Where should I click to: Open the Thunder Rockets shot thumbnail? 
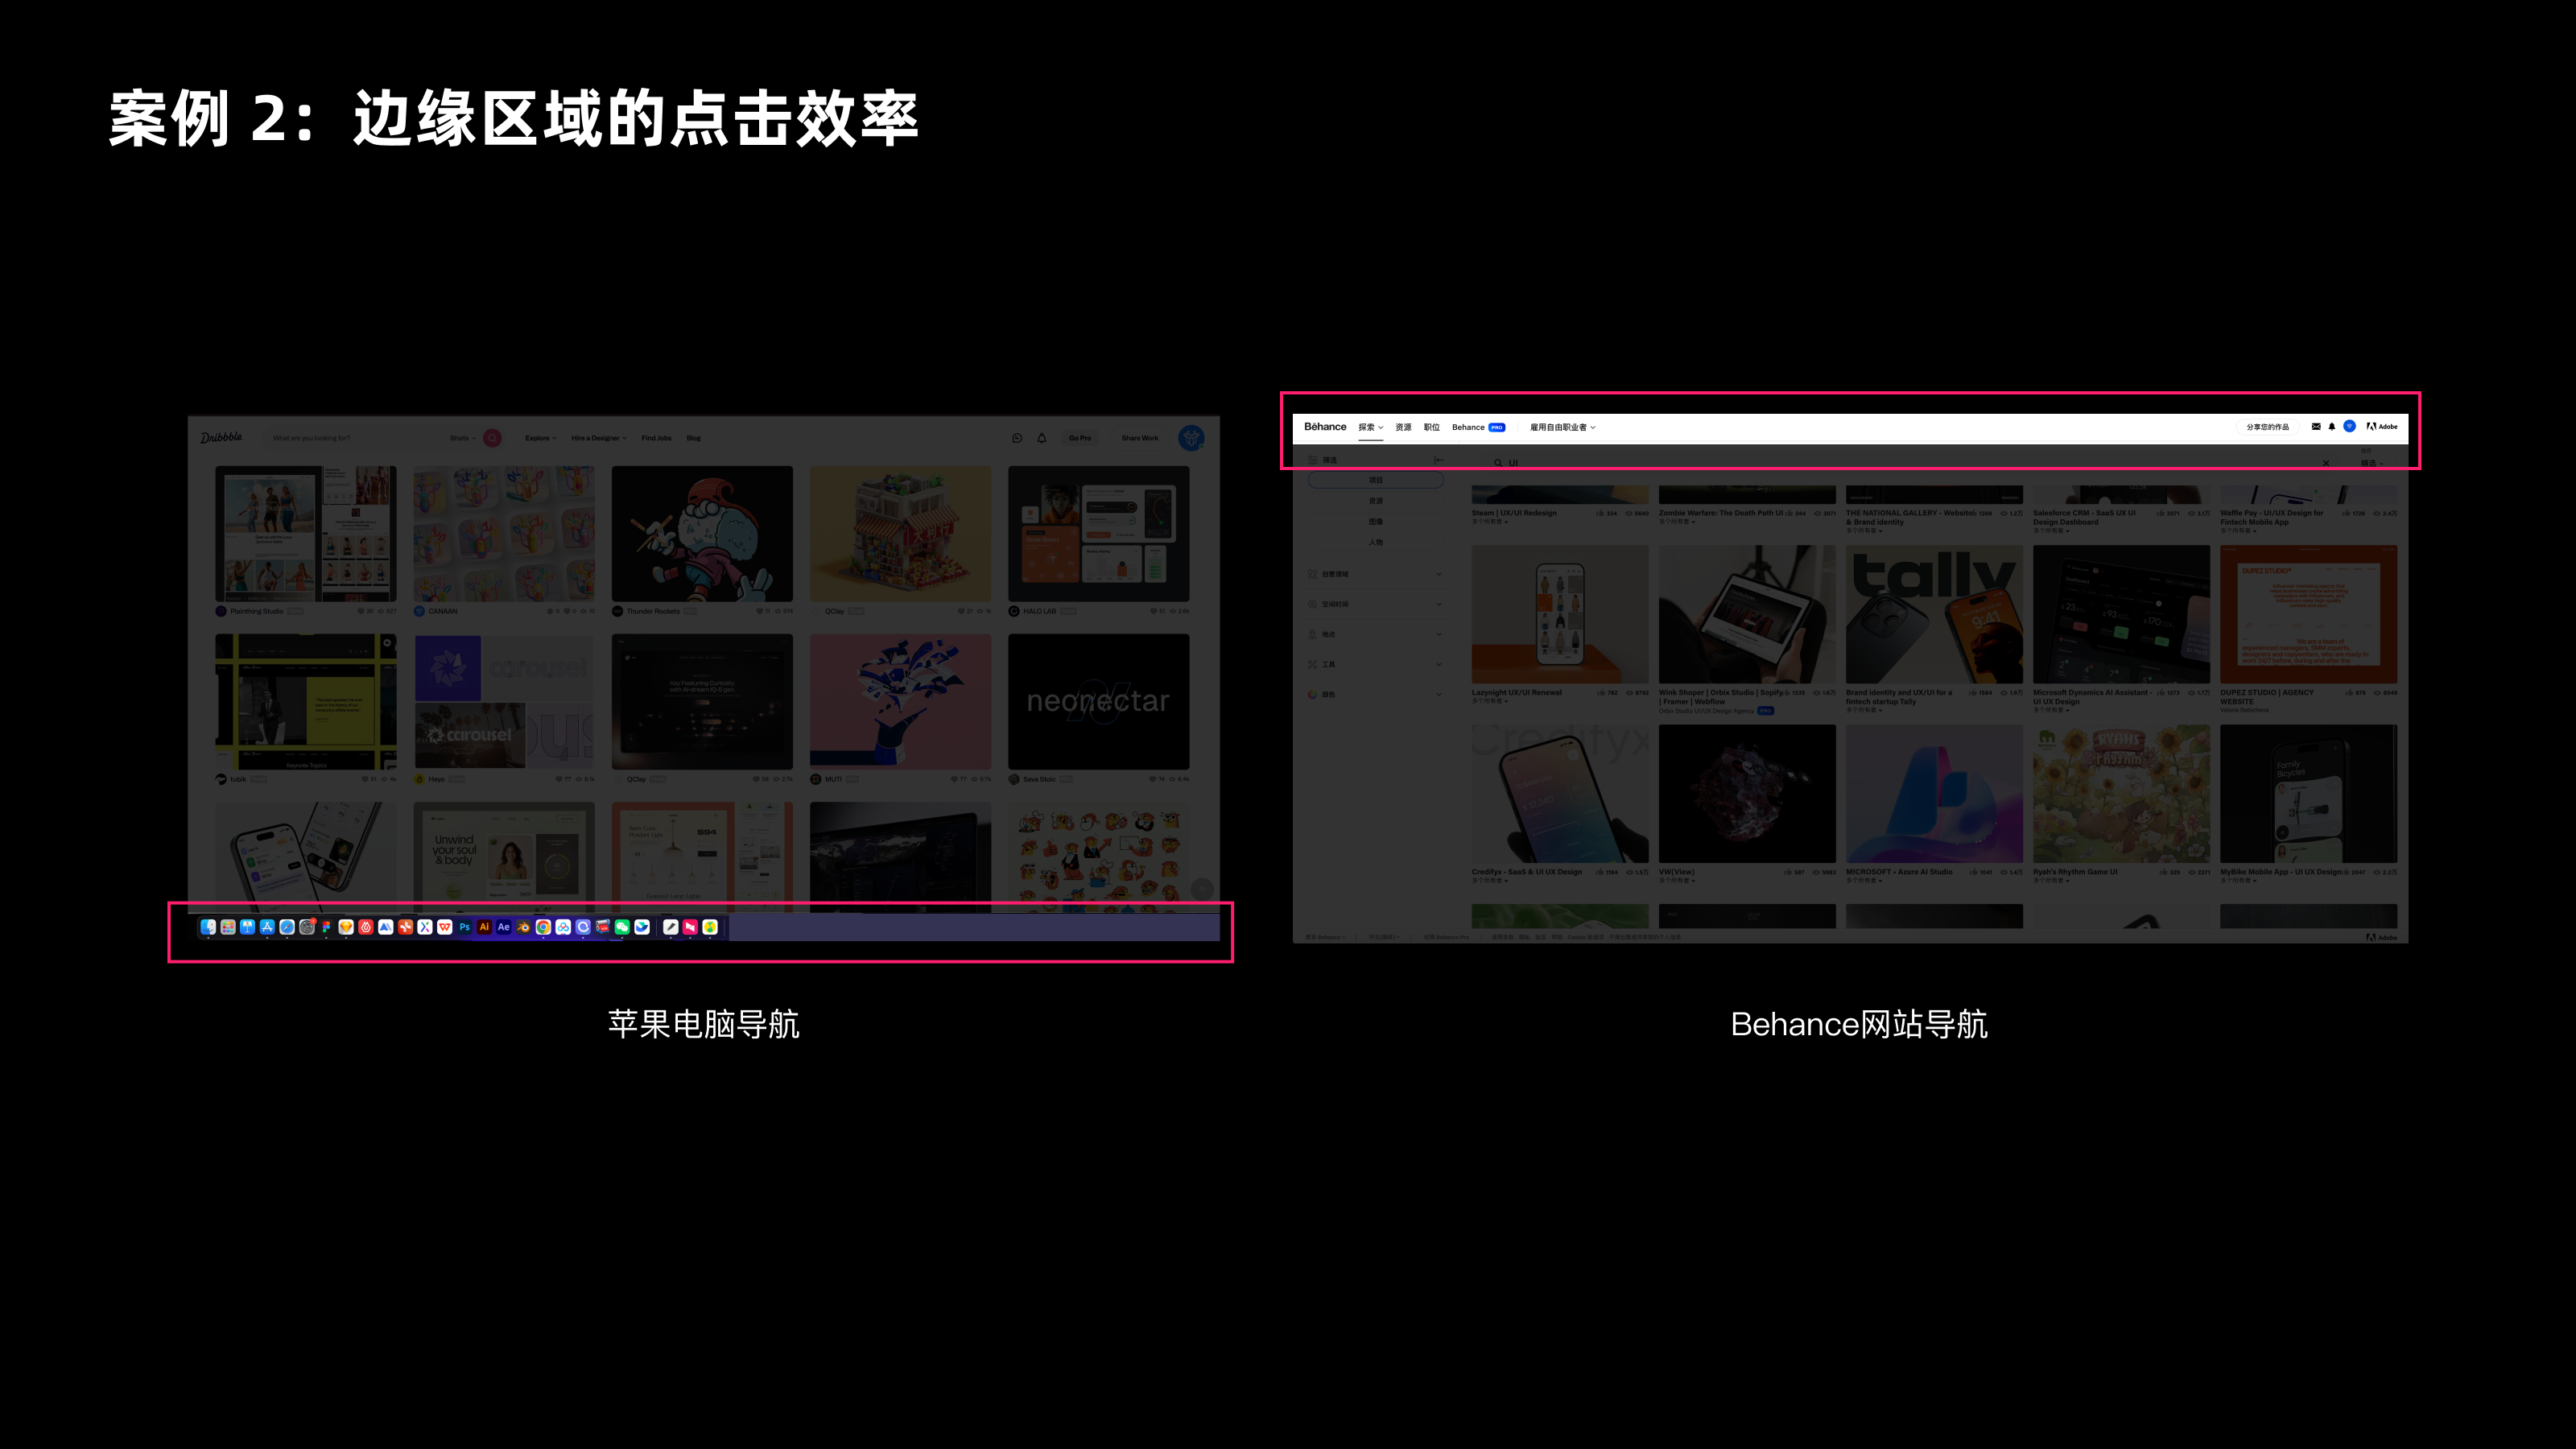coord(702,533)
